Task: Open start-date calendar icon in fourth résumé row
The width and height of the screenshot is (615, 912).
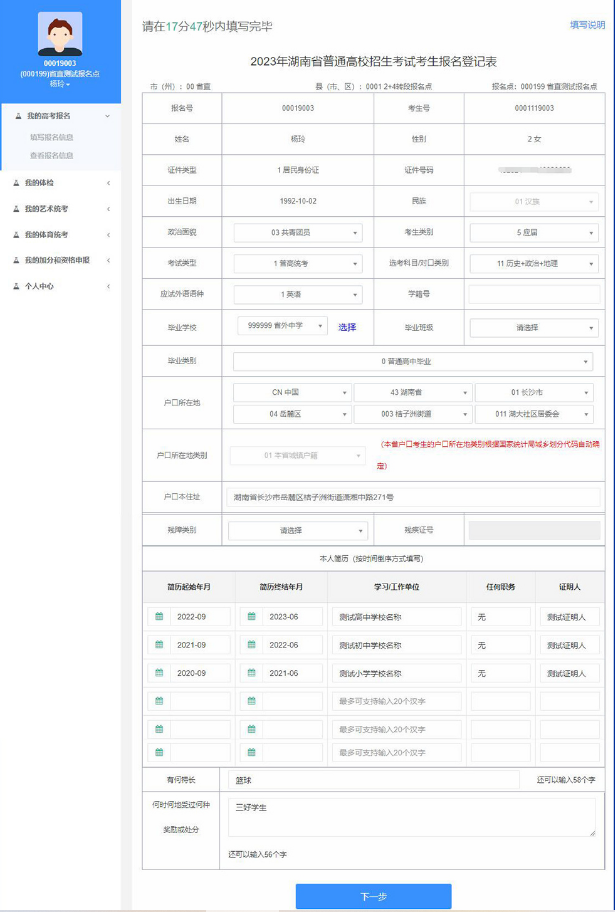Action: [159, 701]
